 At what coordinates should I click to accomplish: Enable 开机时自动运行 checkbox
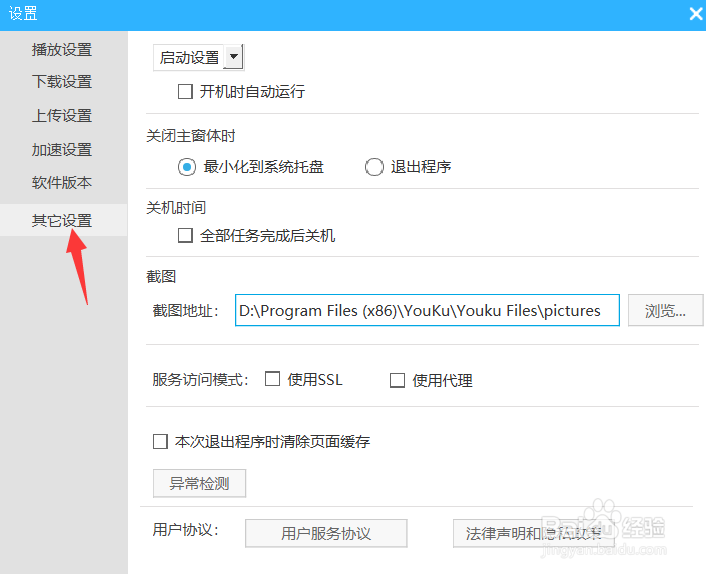tap(185, 92)
